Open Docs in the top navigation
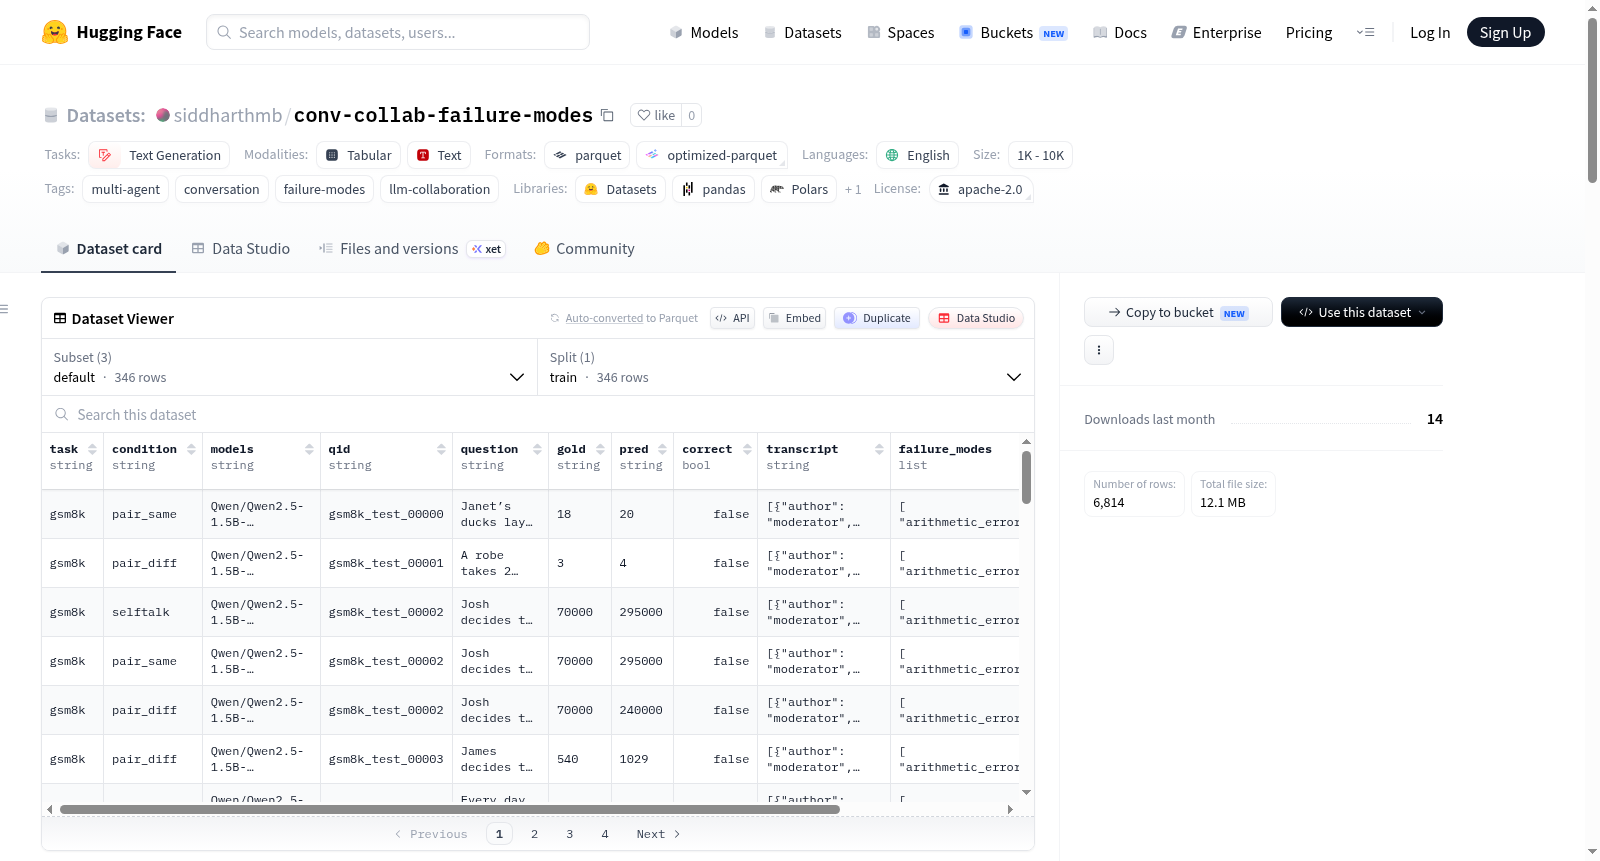Image resolution: width=1600 pixels, height=861 pixels. click(1120, 32)
